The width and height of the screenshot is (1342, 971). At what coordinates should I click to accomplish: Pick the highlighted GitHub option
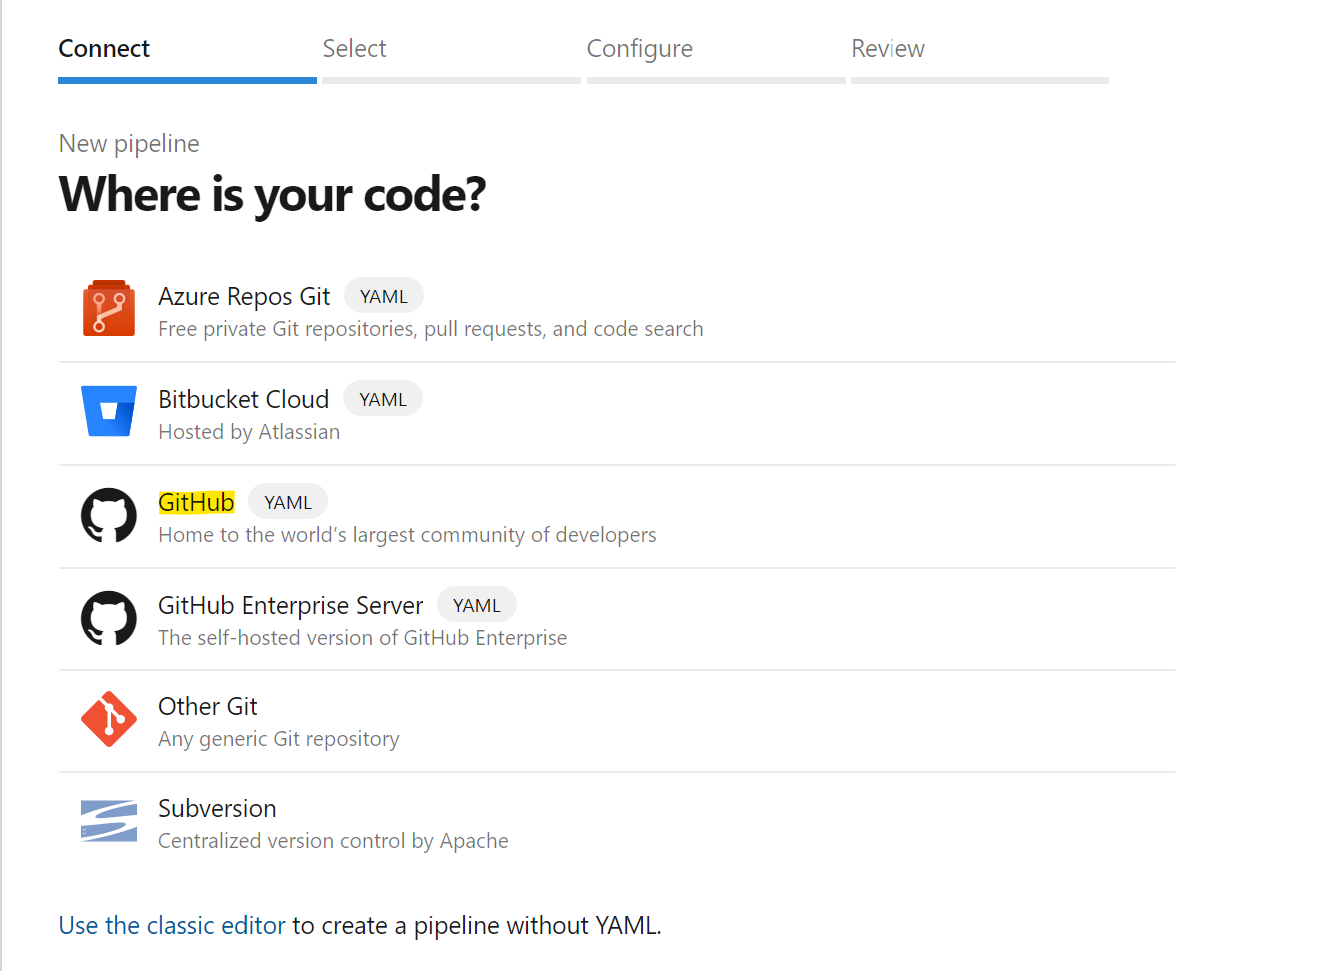(x=196, y=503)
